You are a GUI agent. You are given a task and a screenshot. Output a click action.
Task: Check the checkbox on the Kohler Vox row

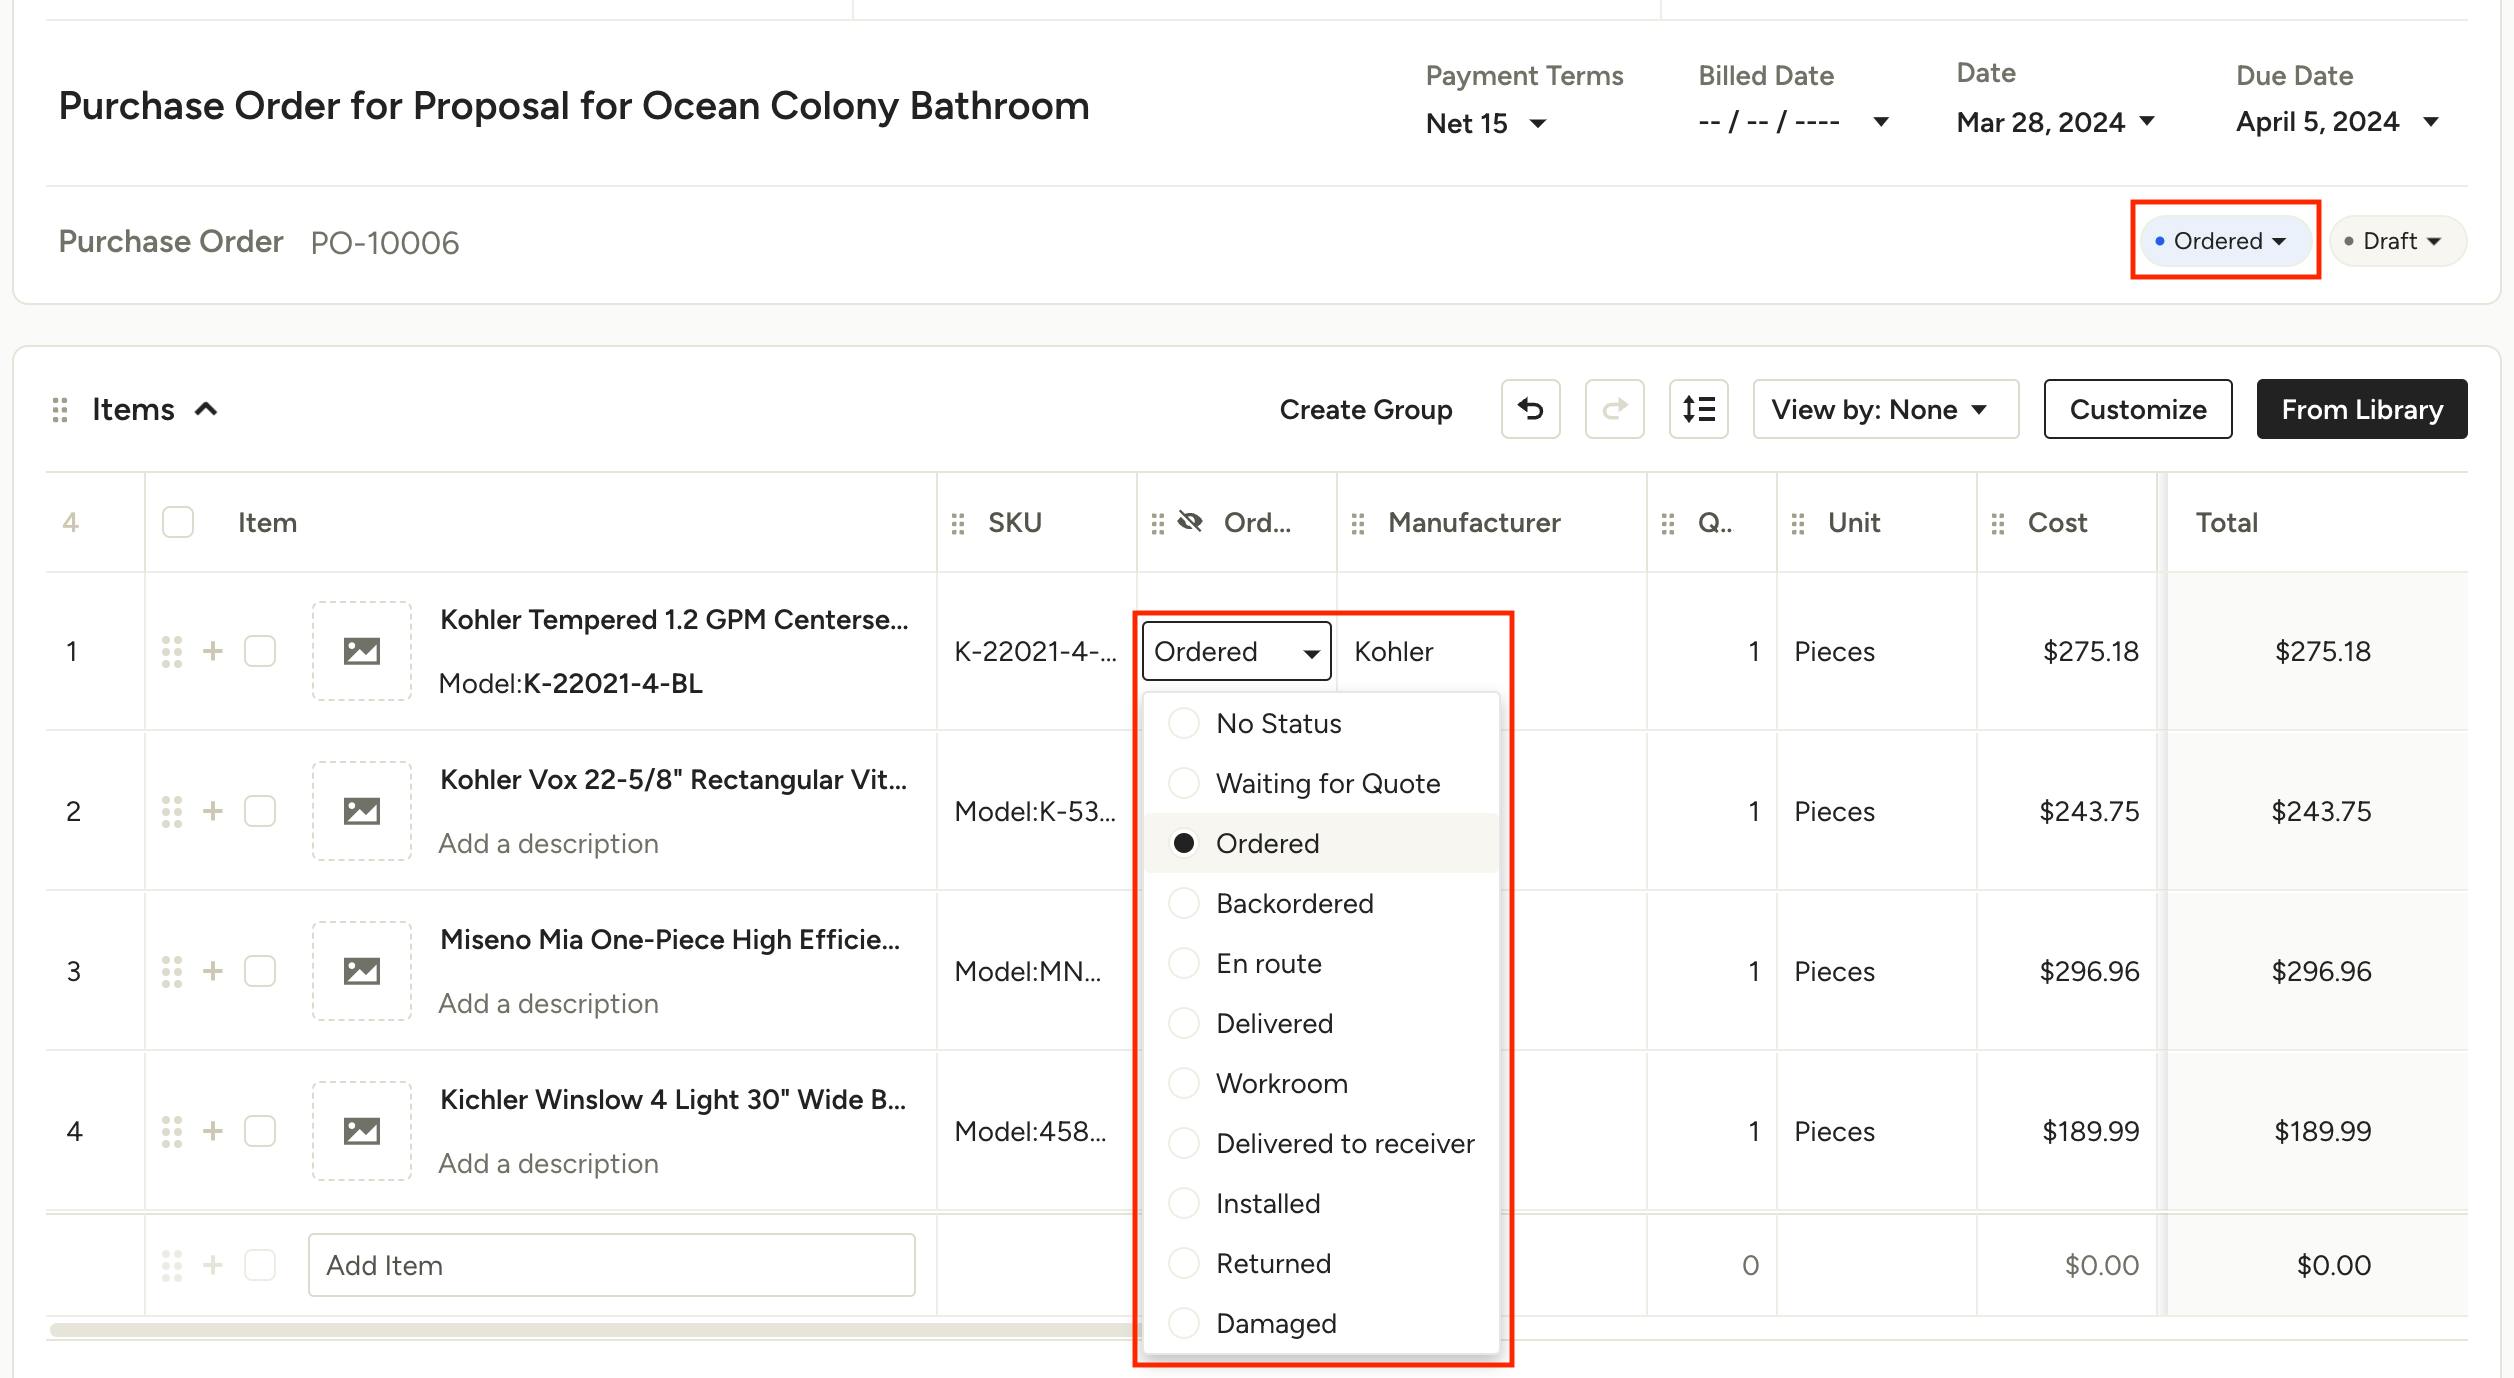pyautogui.click(x=260, y=811)
